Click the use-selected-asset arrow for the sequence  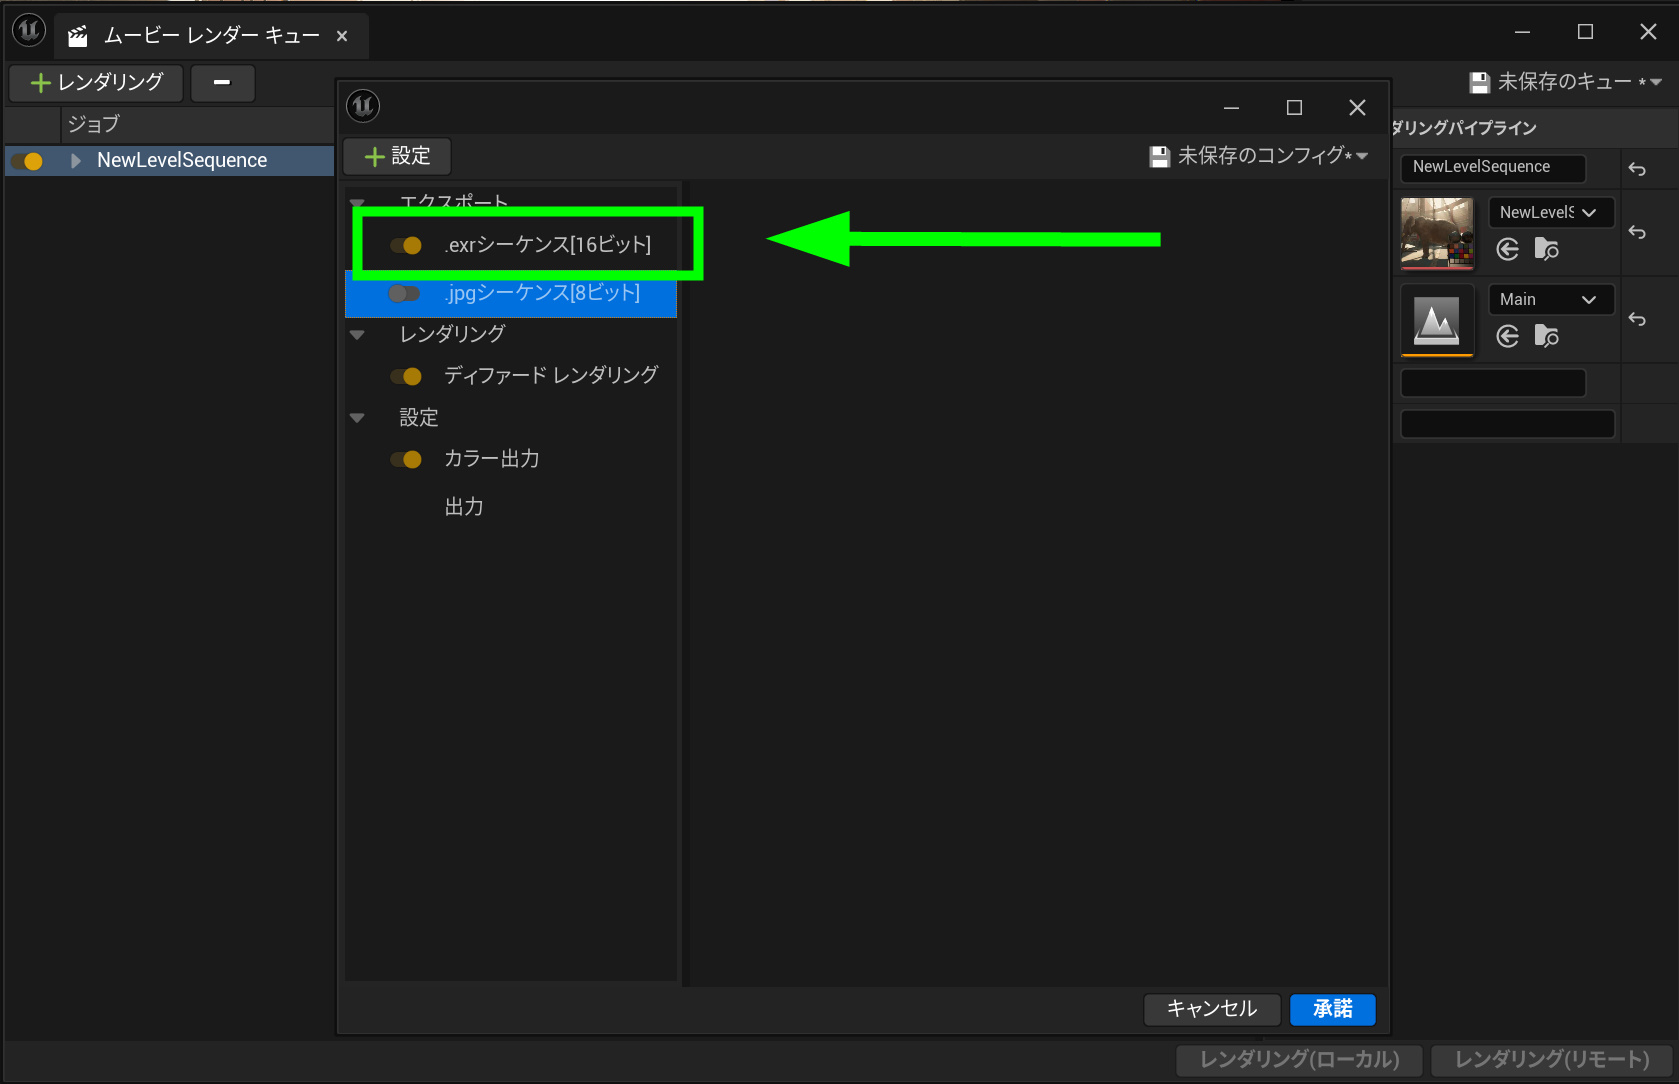1507,249
